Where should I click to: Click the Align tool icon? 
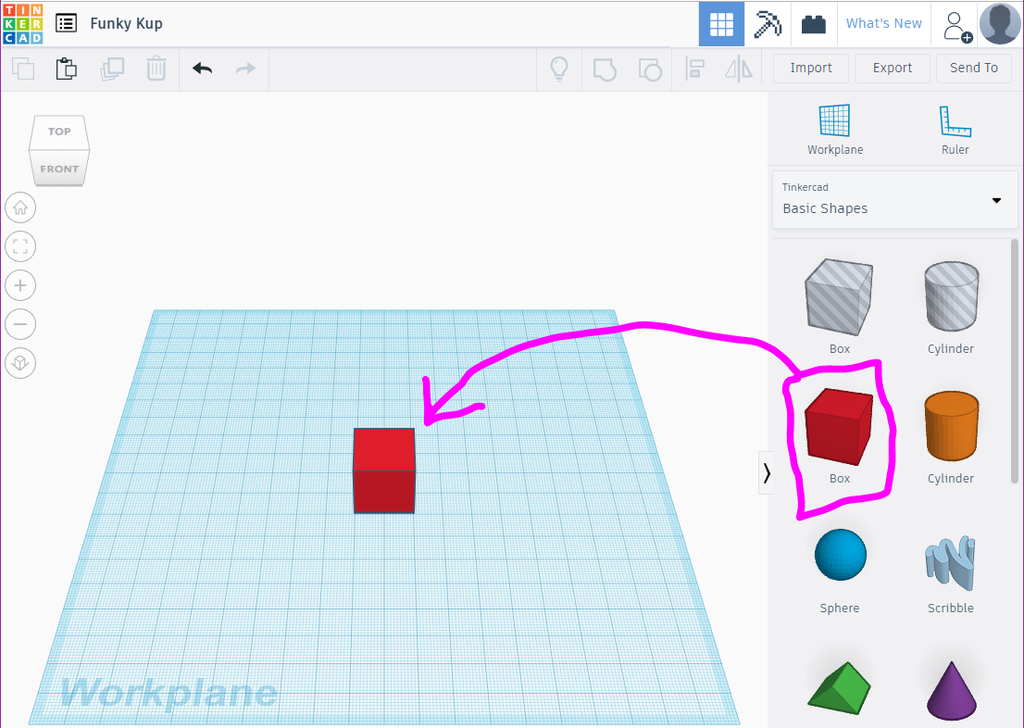pyautogui.click(x=695, y=69)
